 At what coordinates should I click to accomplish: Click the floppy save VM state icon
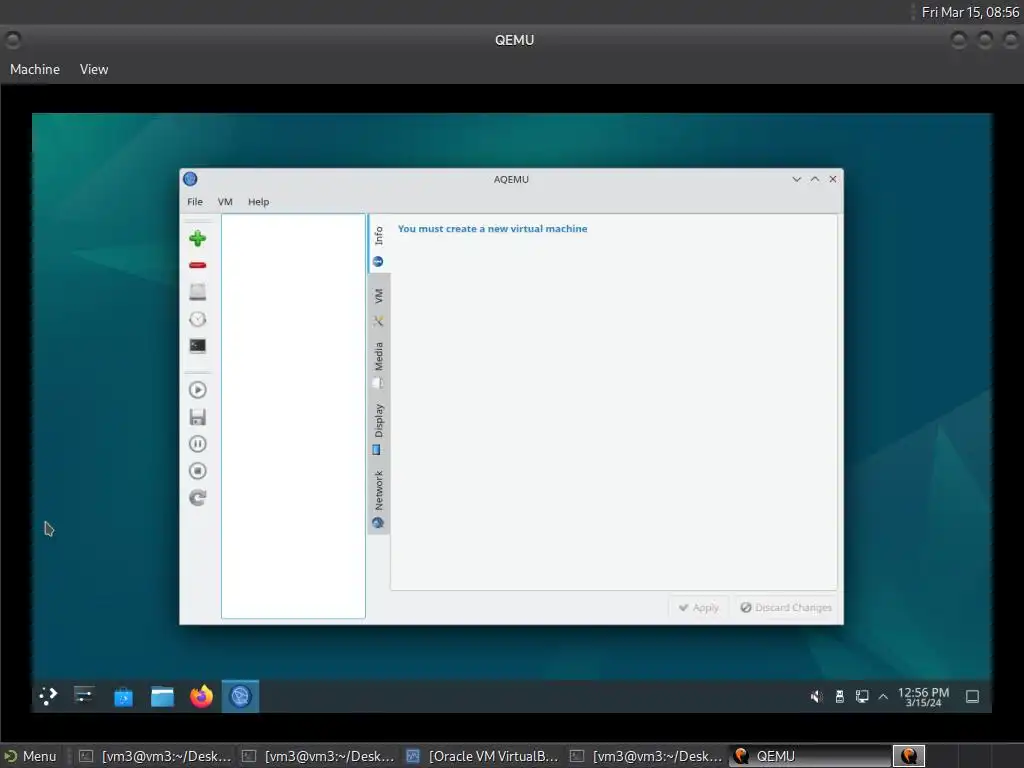coord(197,417)
